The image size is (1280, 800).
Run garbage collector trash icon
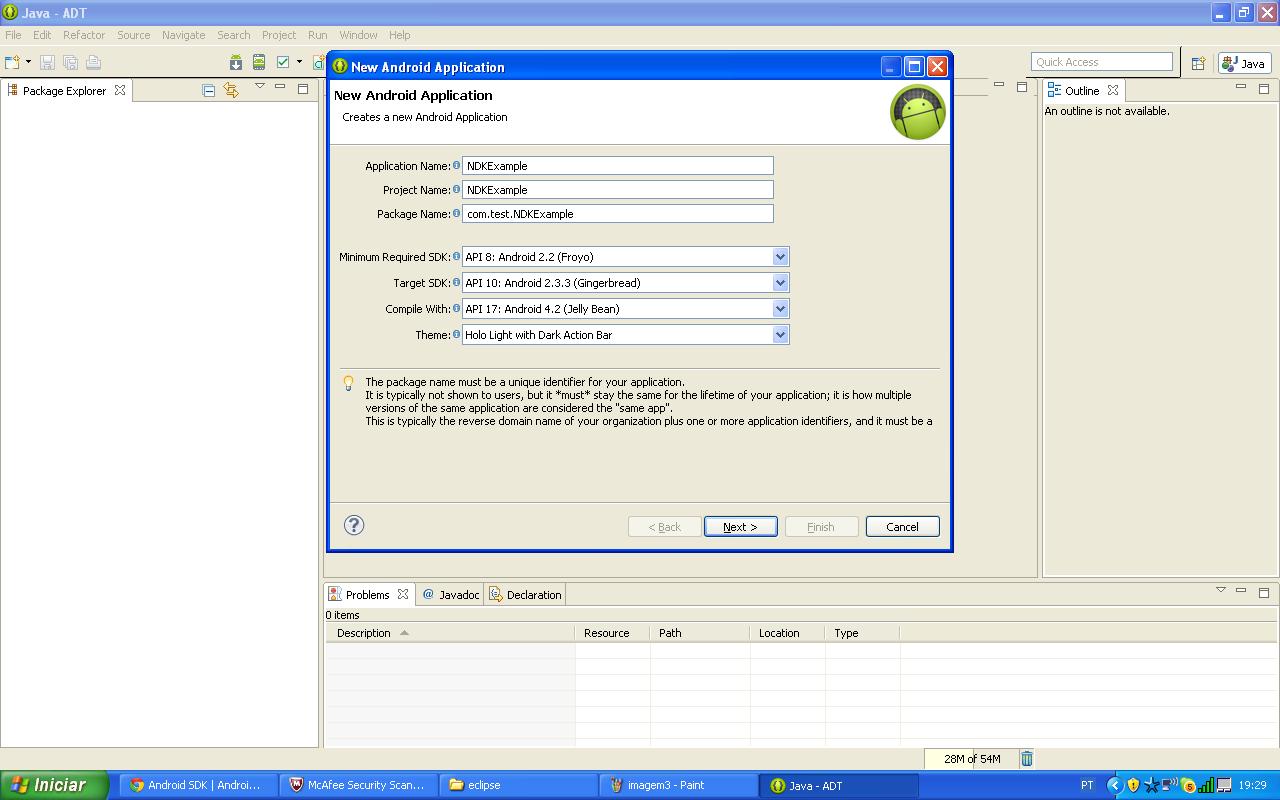(1027, 759)
